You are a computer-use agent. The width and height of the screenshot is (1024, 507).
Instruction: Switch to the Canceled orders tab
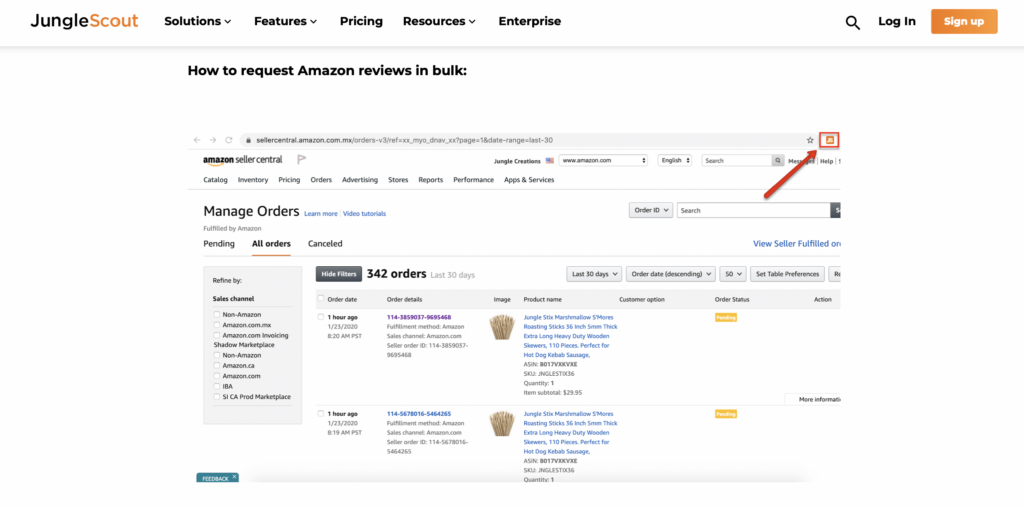coord(325,244)
